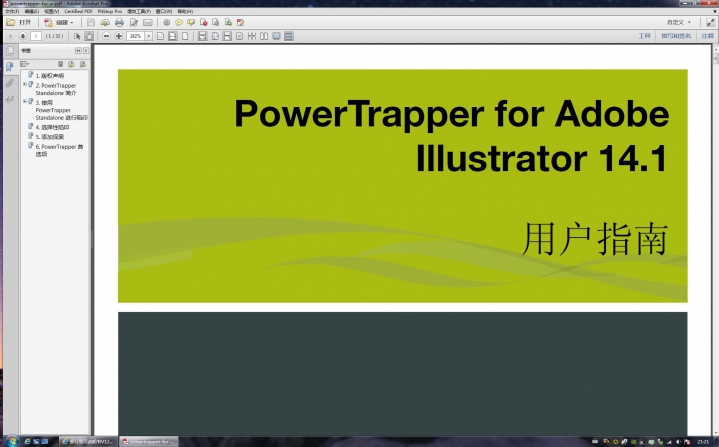Click the email envelope toolbar icon

[x=147, y=22]
